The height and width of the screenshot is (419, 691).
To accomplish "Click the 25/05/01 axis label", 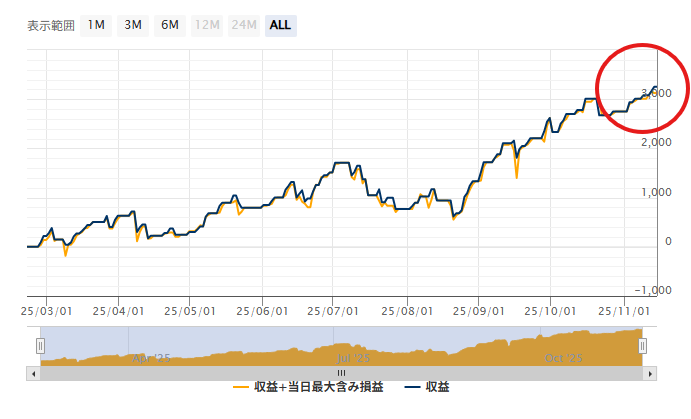I will (189, 311).
